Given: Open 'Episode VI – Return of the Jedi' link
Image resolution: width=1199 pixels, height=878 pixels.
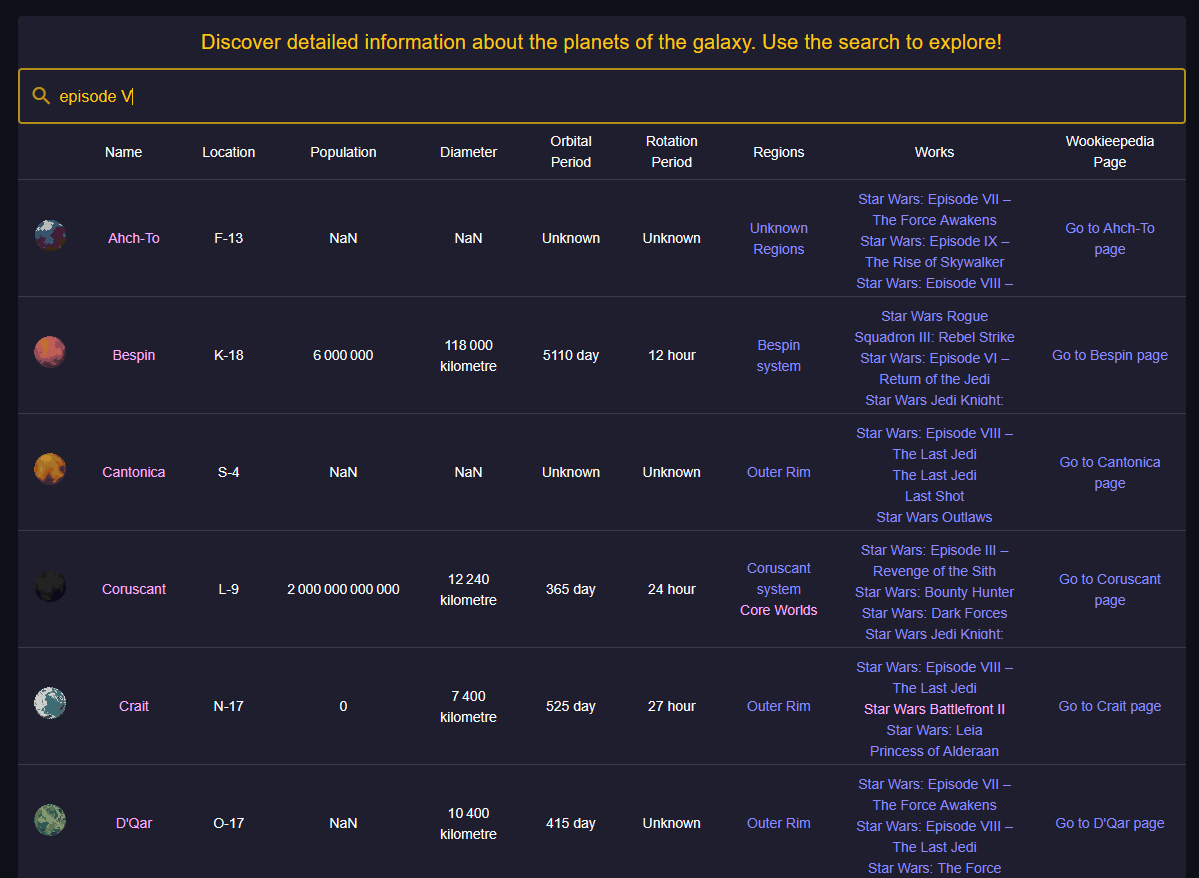Looking at the screenshot, I should pos(934,369).
